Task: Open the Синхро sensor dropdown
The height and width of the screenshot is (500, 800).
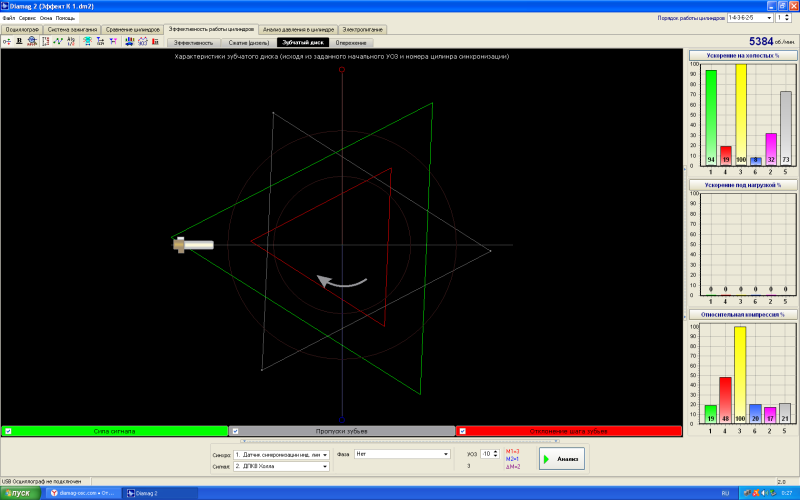Action: coord(281,455)
